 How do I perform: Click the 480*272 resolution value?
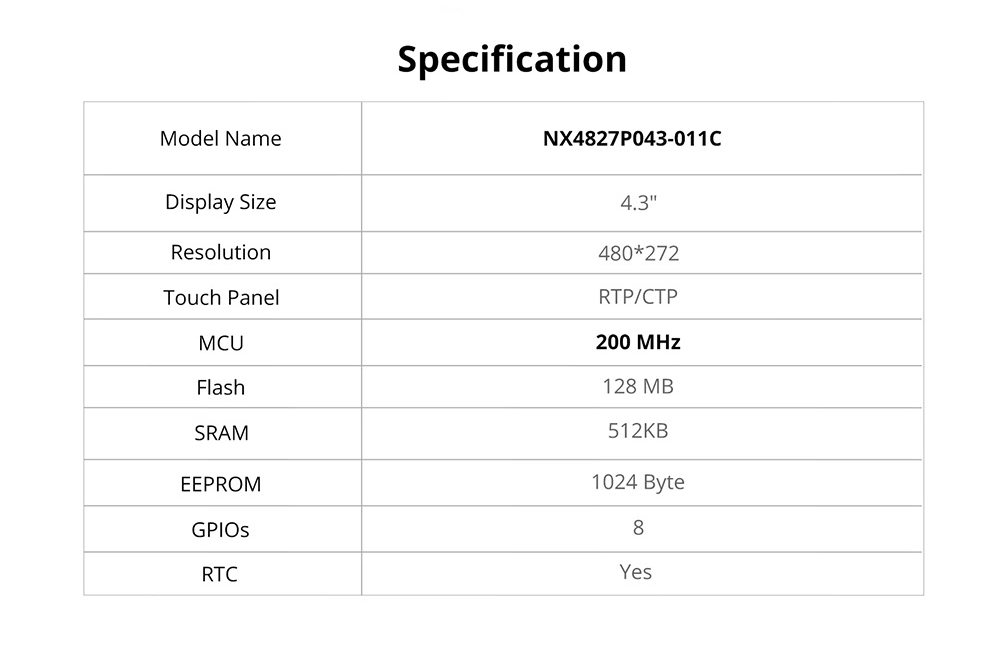click(x=638, y=253)
